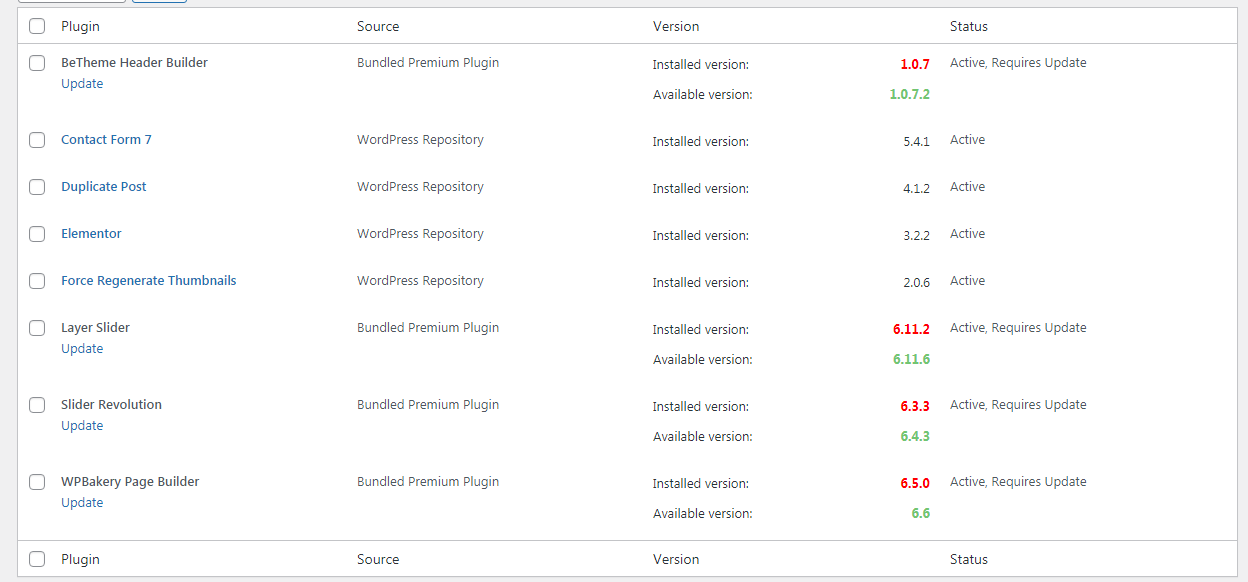
Task: Click Update under Layer Slider
Action: (82, 349)
